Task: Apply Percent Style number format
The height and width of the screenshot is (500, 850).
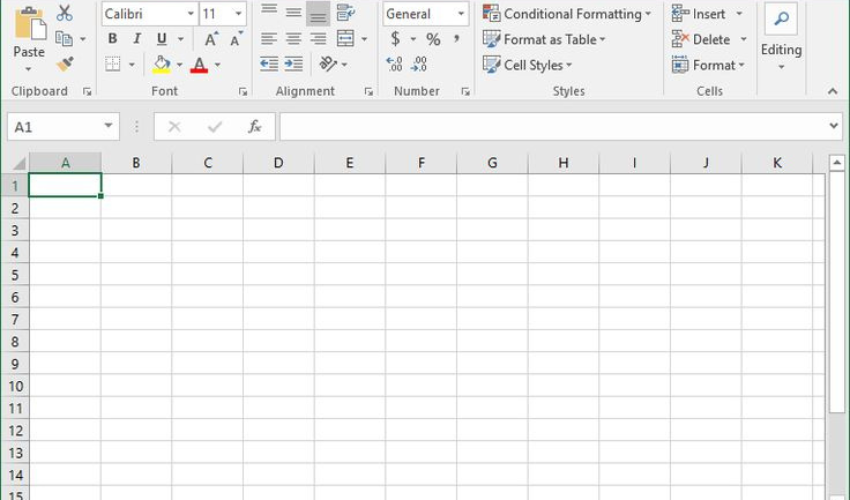Action: (433, 39)
